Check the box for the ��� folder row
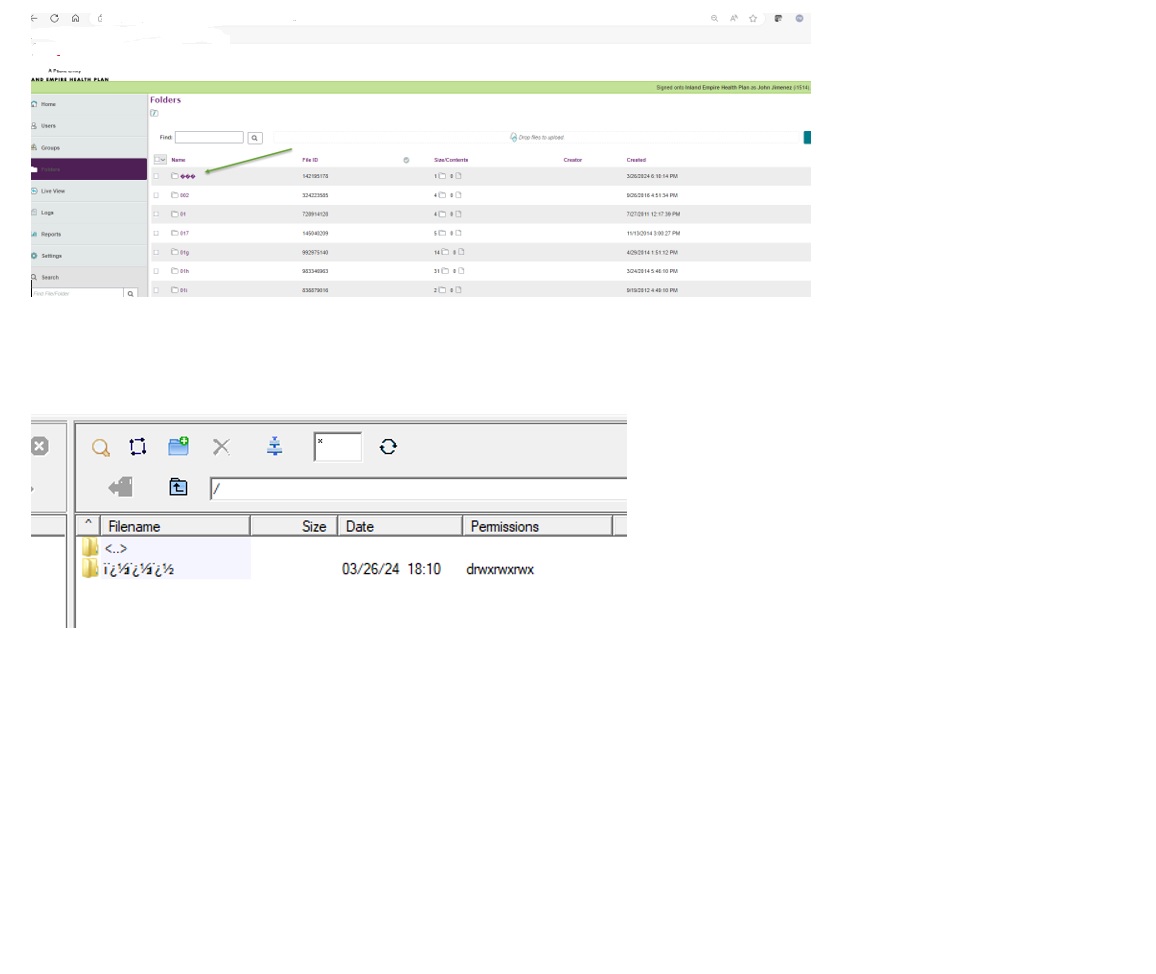 [156, 176]
